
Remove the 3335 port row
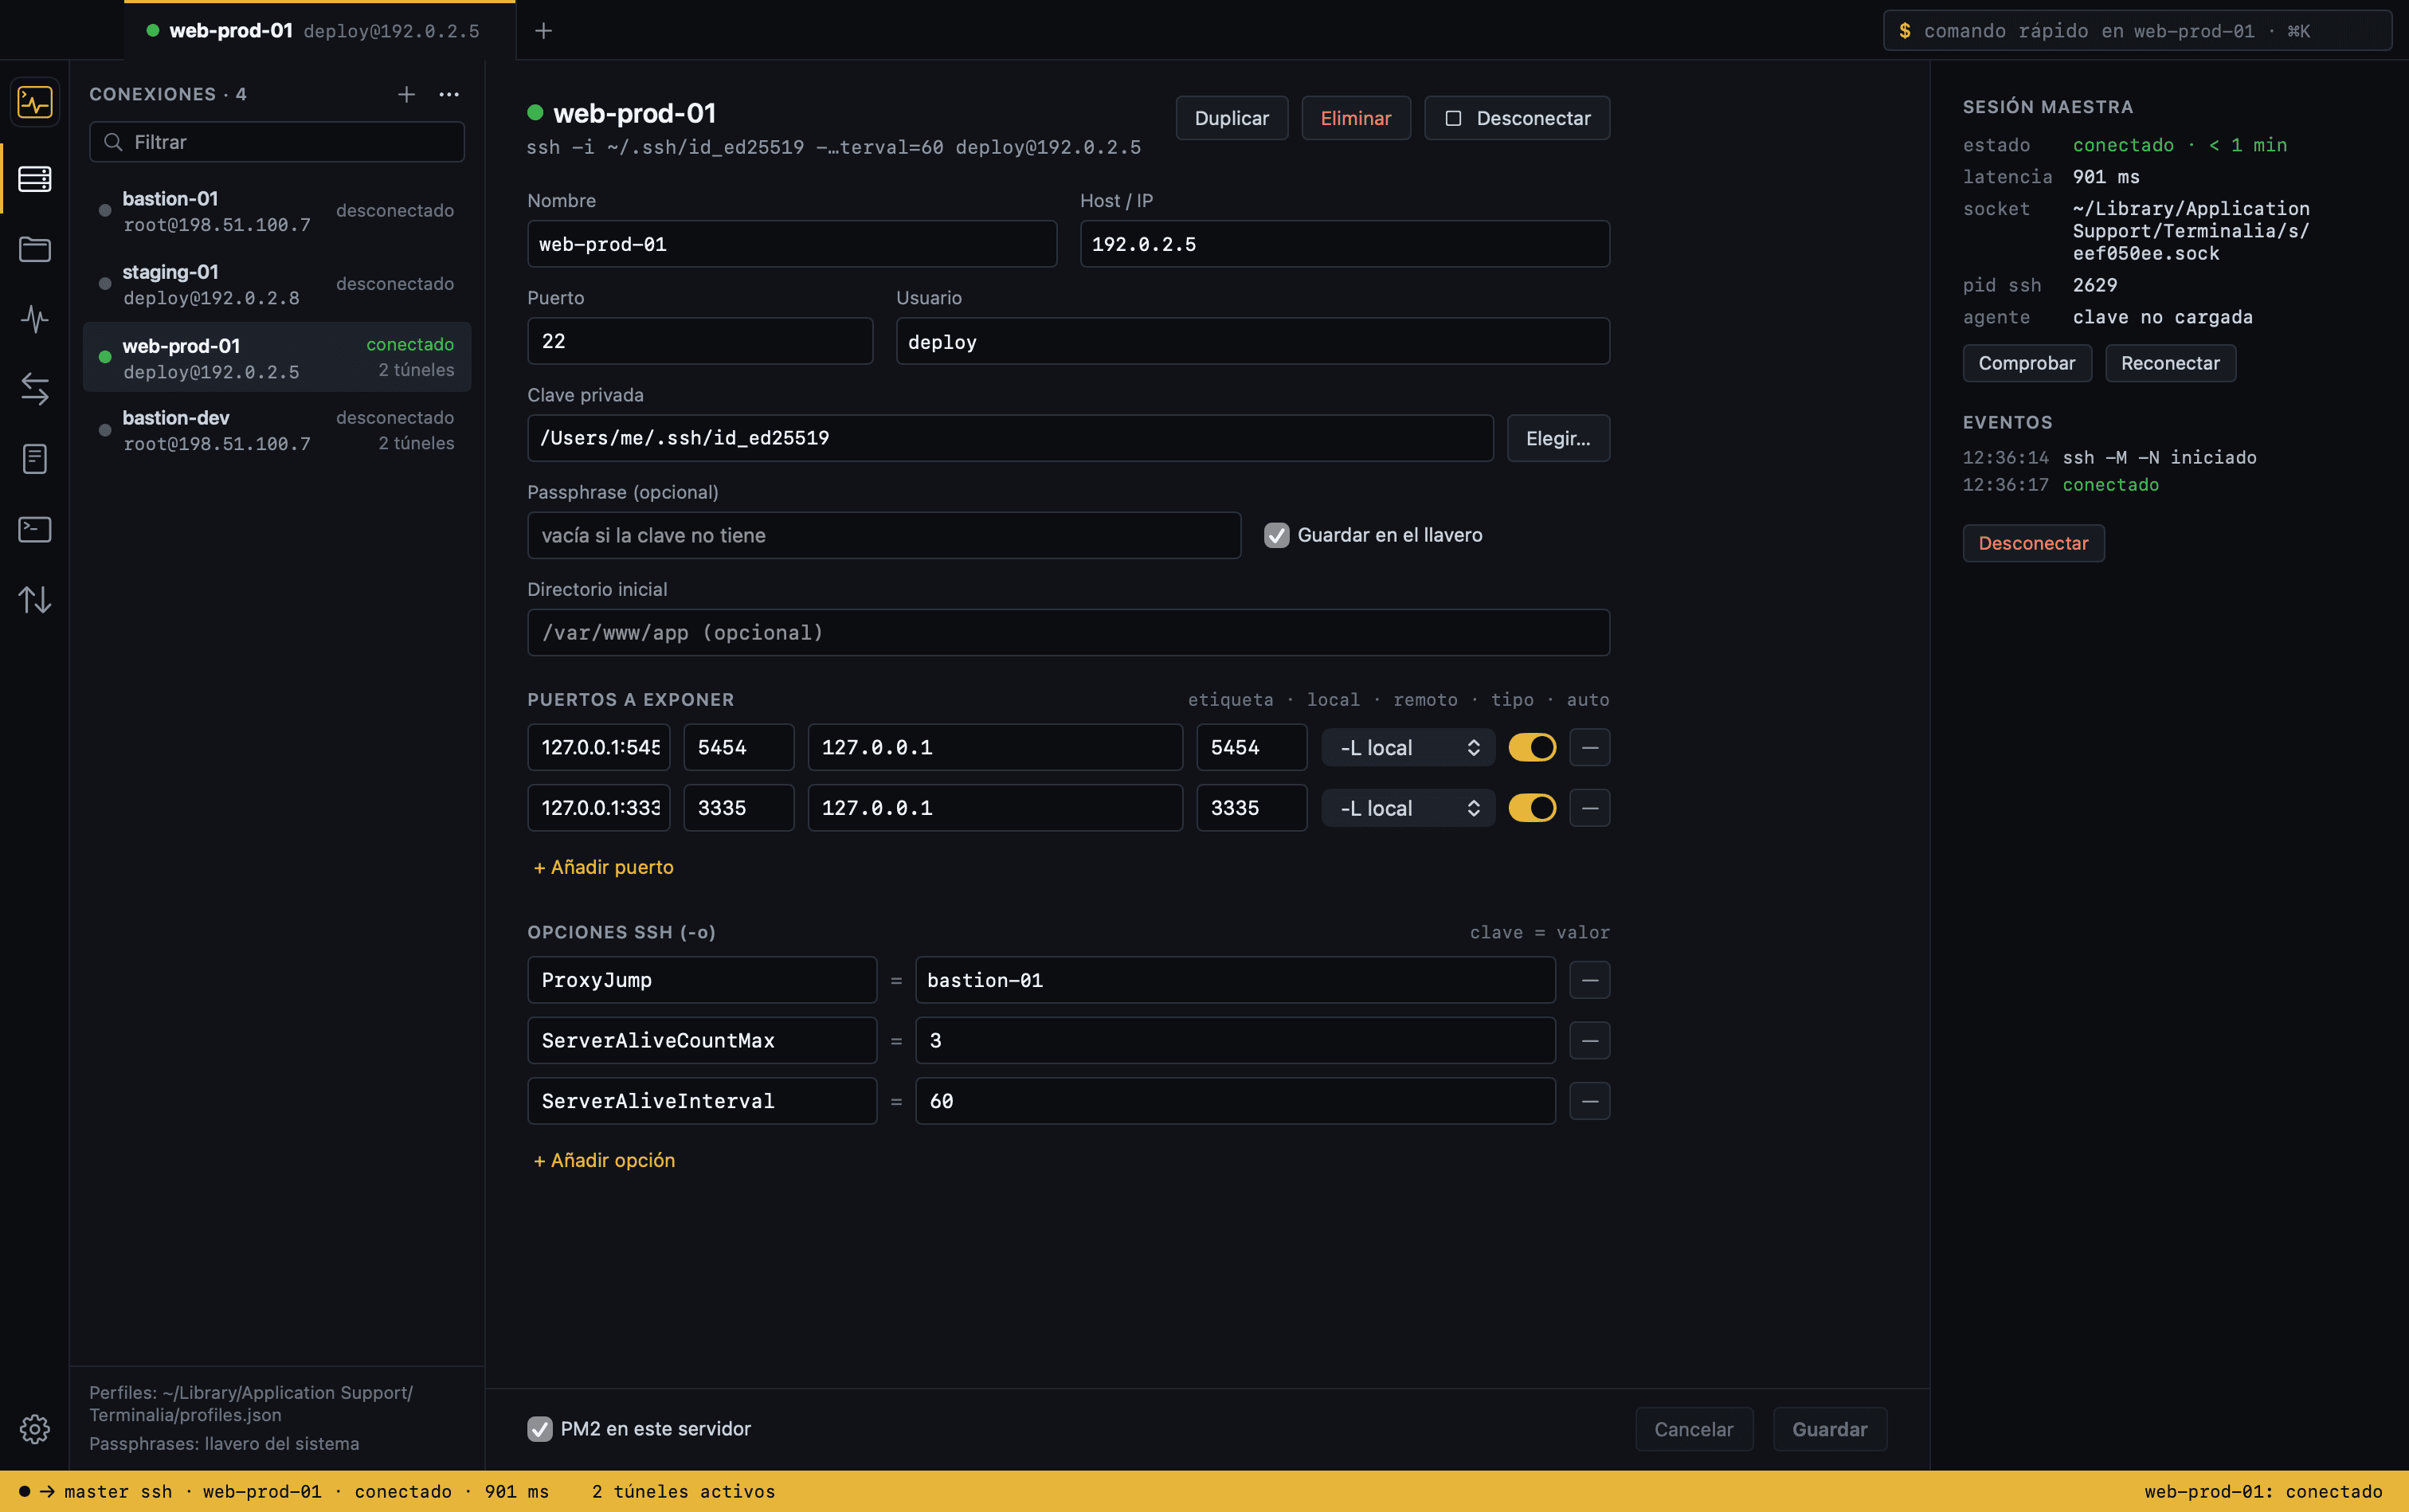coord(1589,808)
